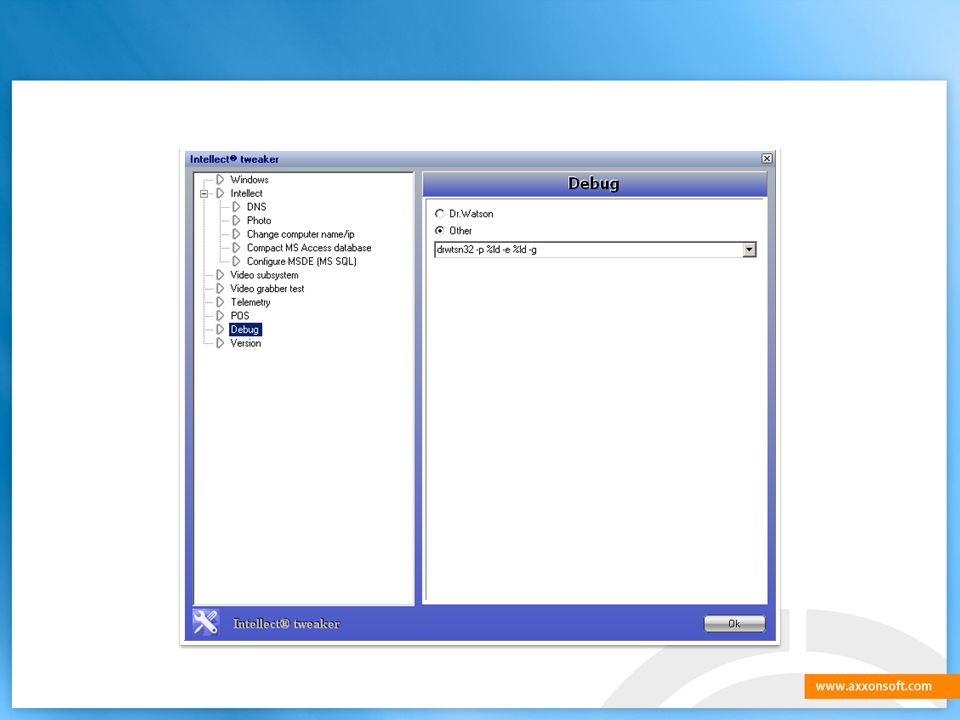Click the triangle icon beside Photo
The image size is (960, 720).
(236, 220)
